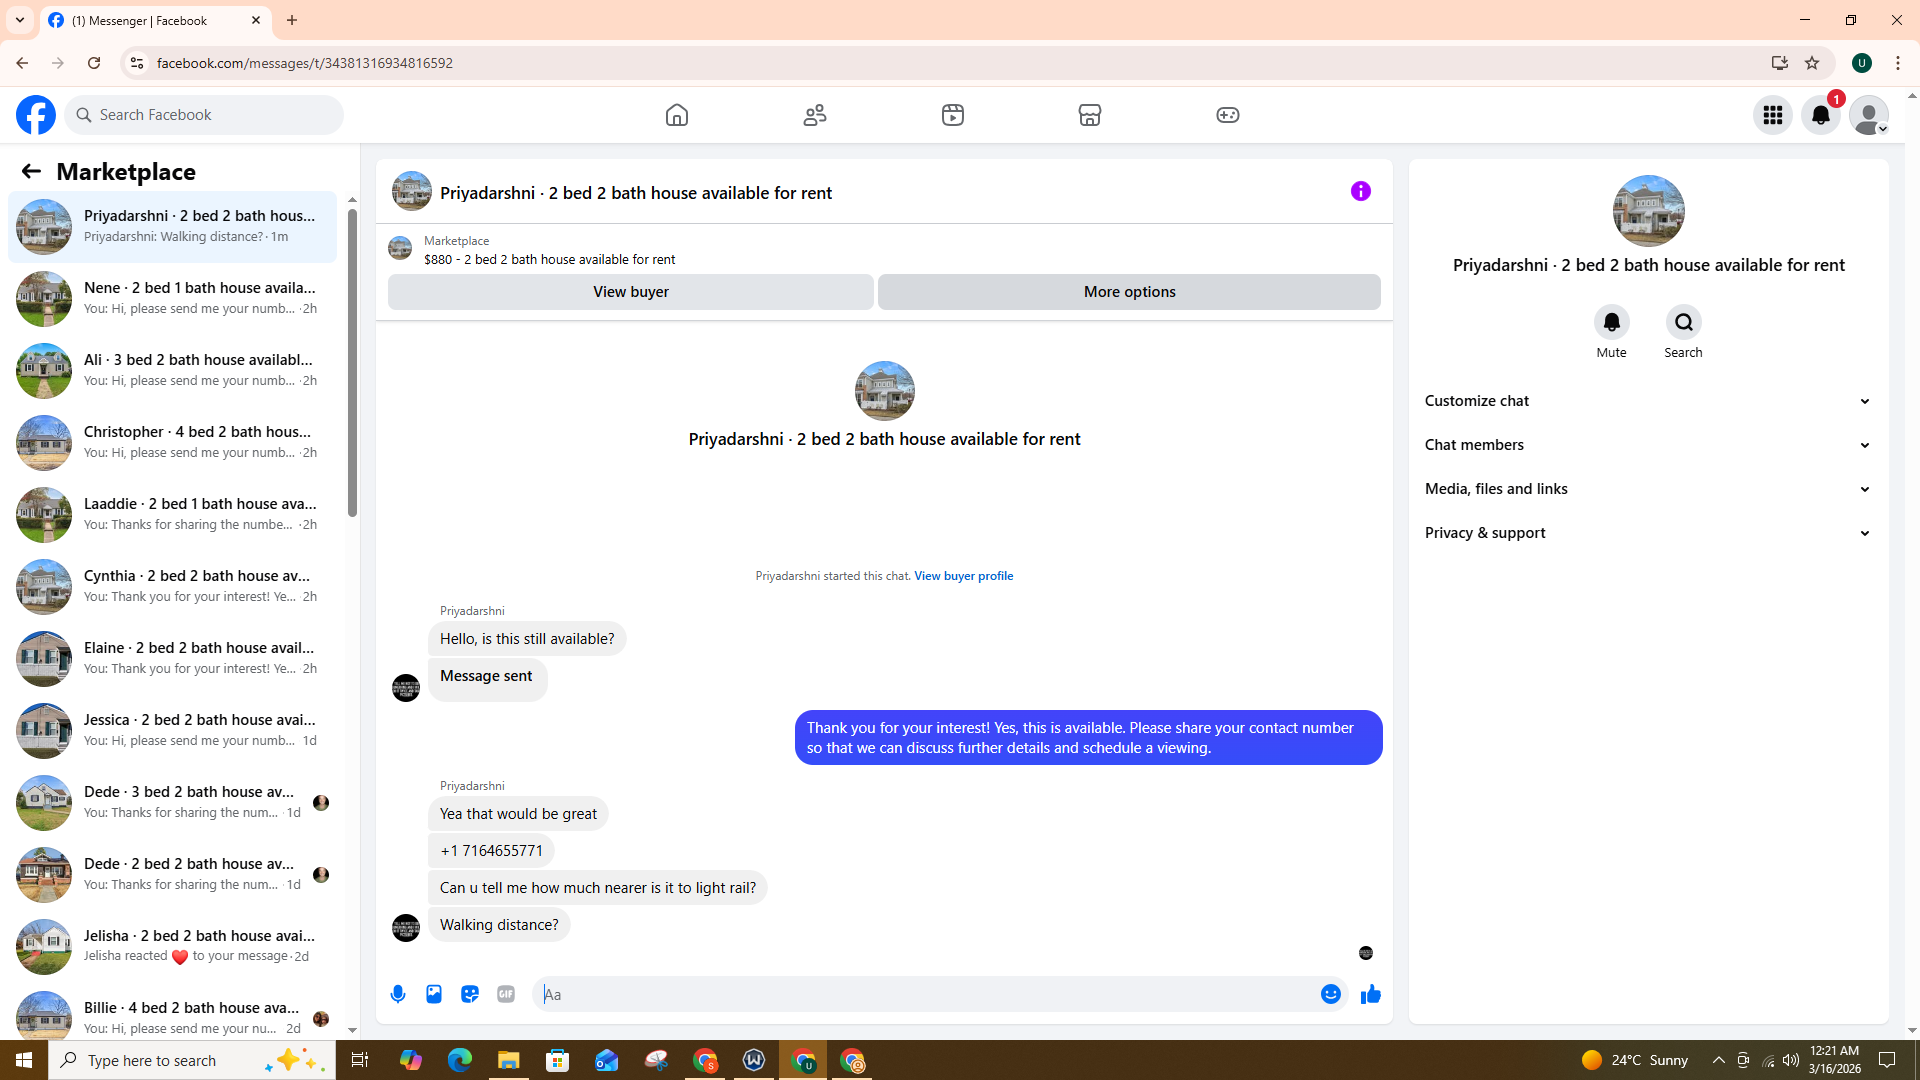
Task: Go to the Marketplace tab
Action: point(1089,115)
